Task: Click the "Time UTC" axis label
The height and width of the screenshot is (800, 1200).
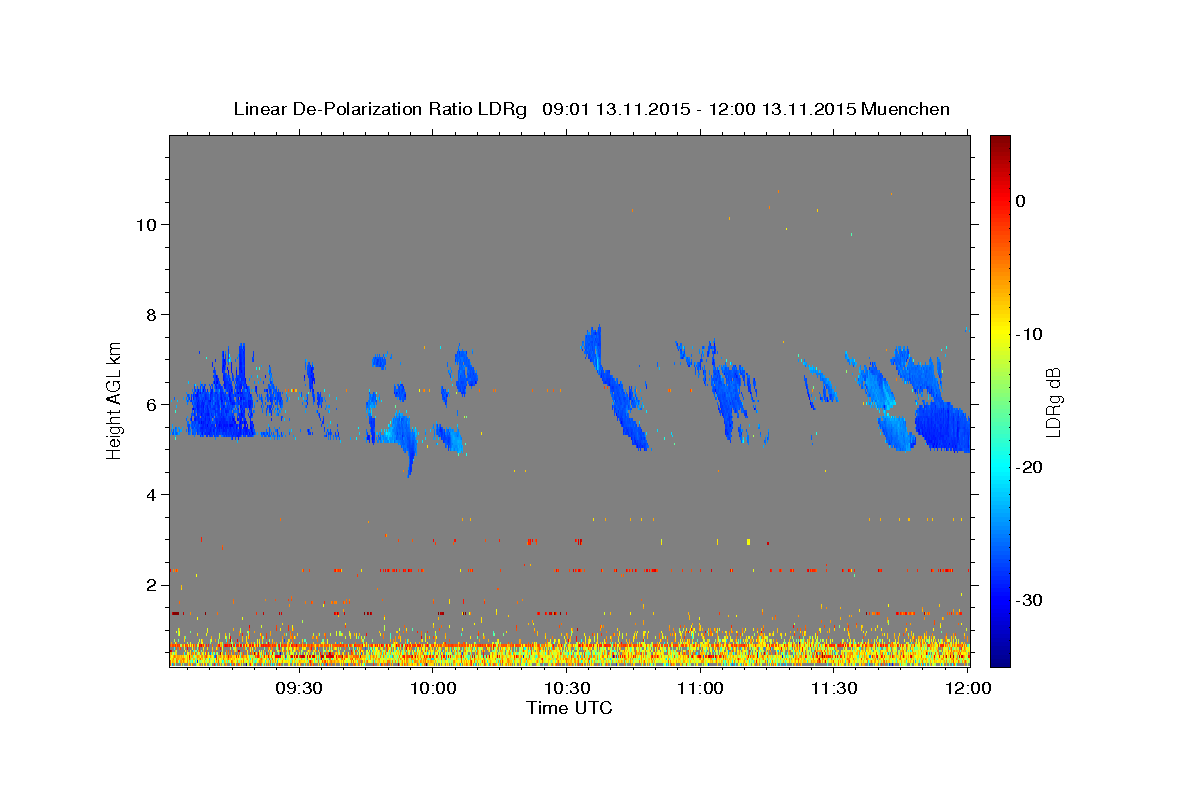Action: (x=569, y=708)
